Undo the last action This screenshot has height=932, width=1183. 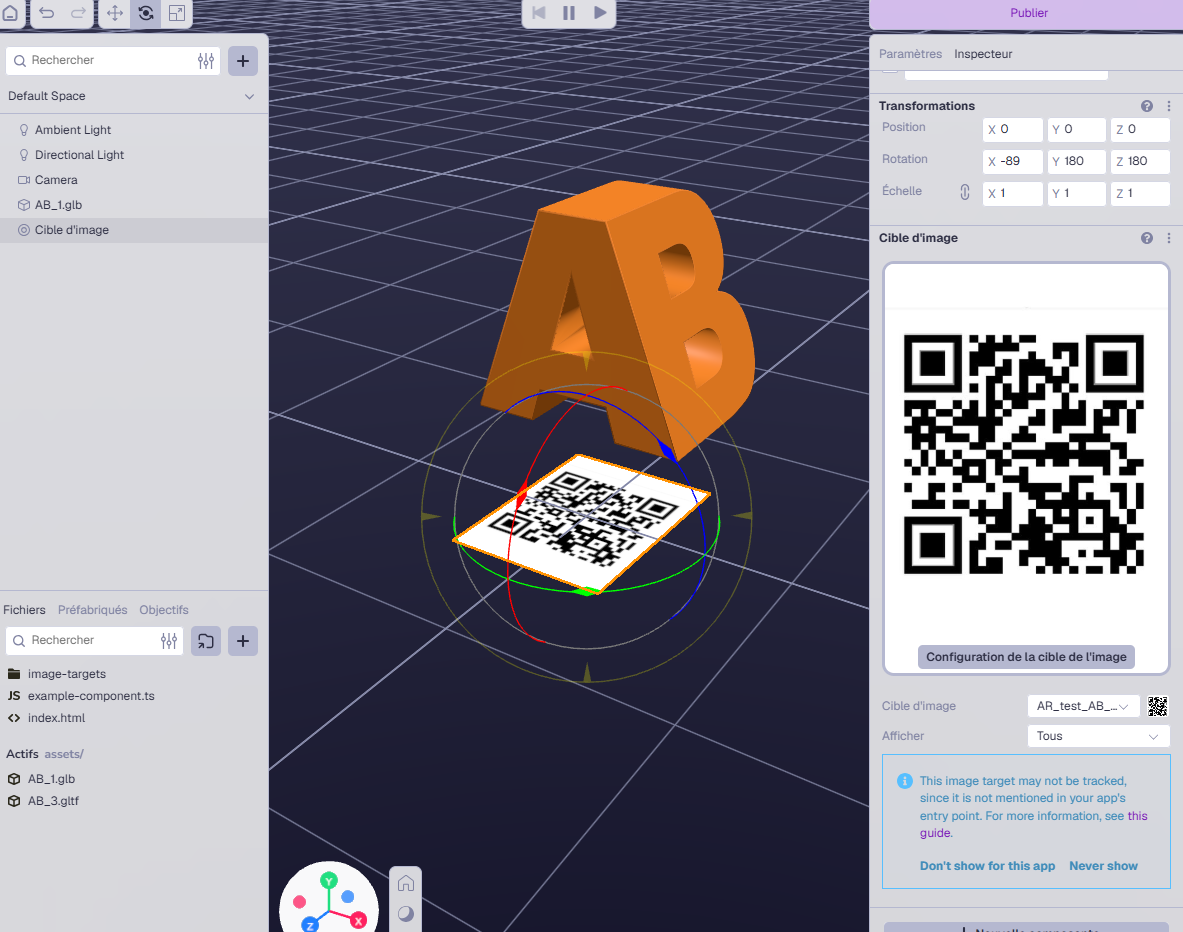(47, 13)
